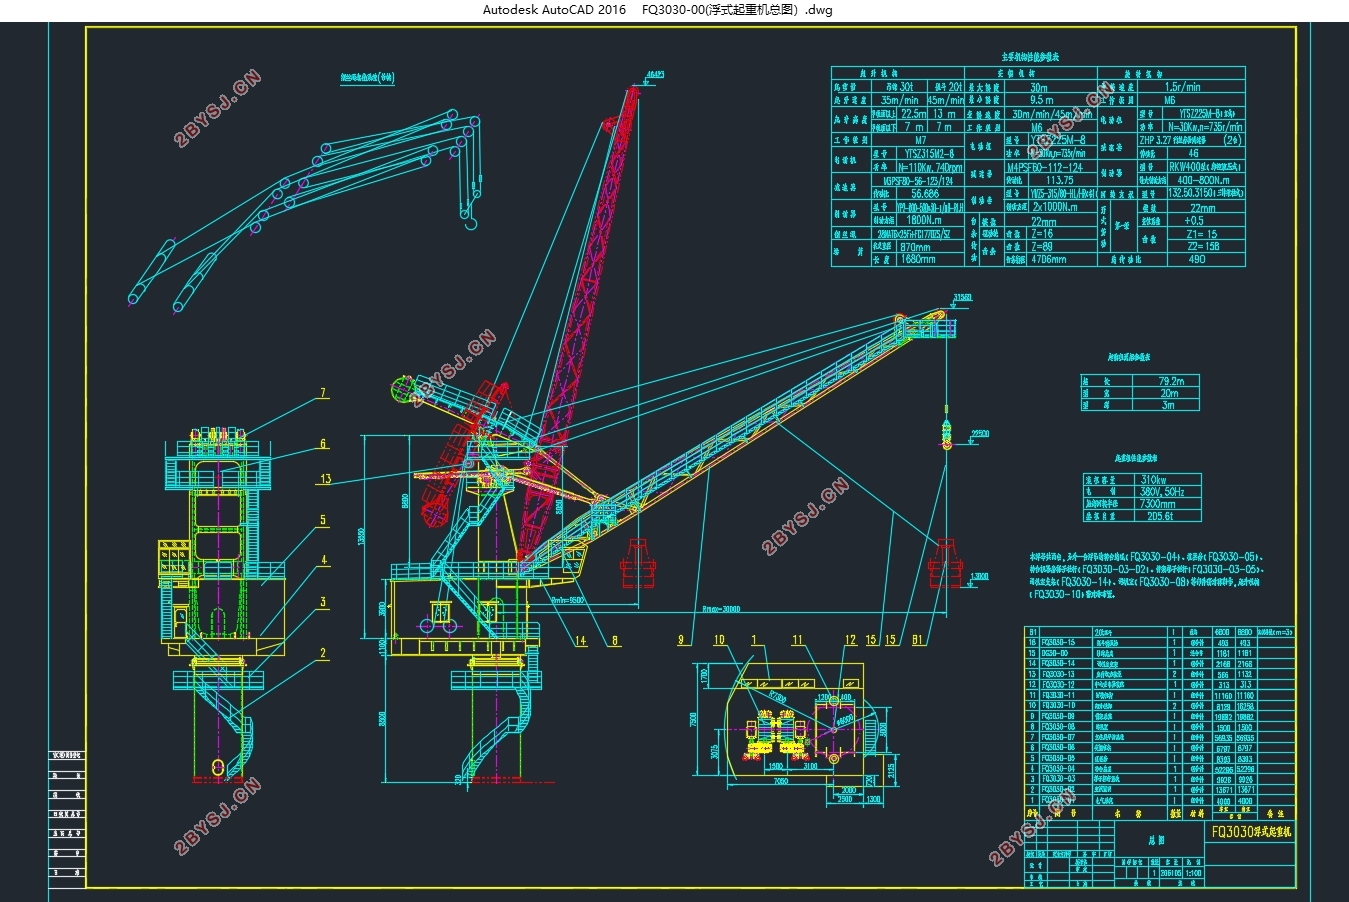Select the 22300 elevation marker beside hook

(979, 433)
